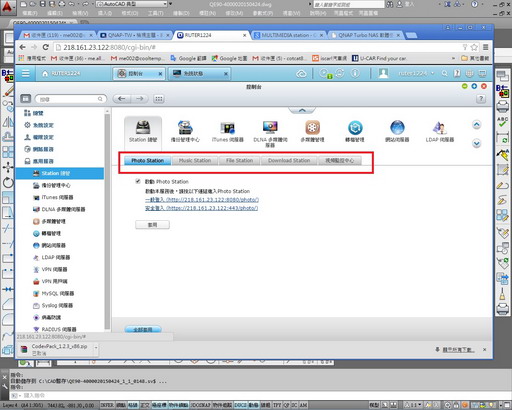This screenshot has height=410, width=512.
Task: Switch to the File Station tab
Action: point(239,161)
